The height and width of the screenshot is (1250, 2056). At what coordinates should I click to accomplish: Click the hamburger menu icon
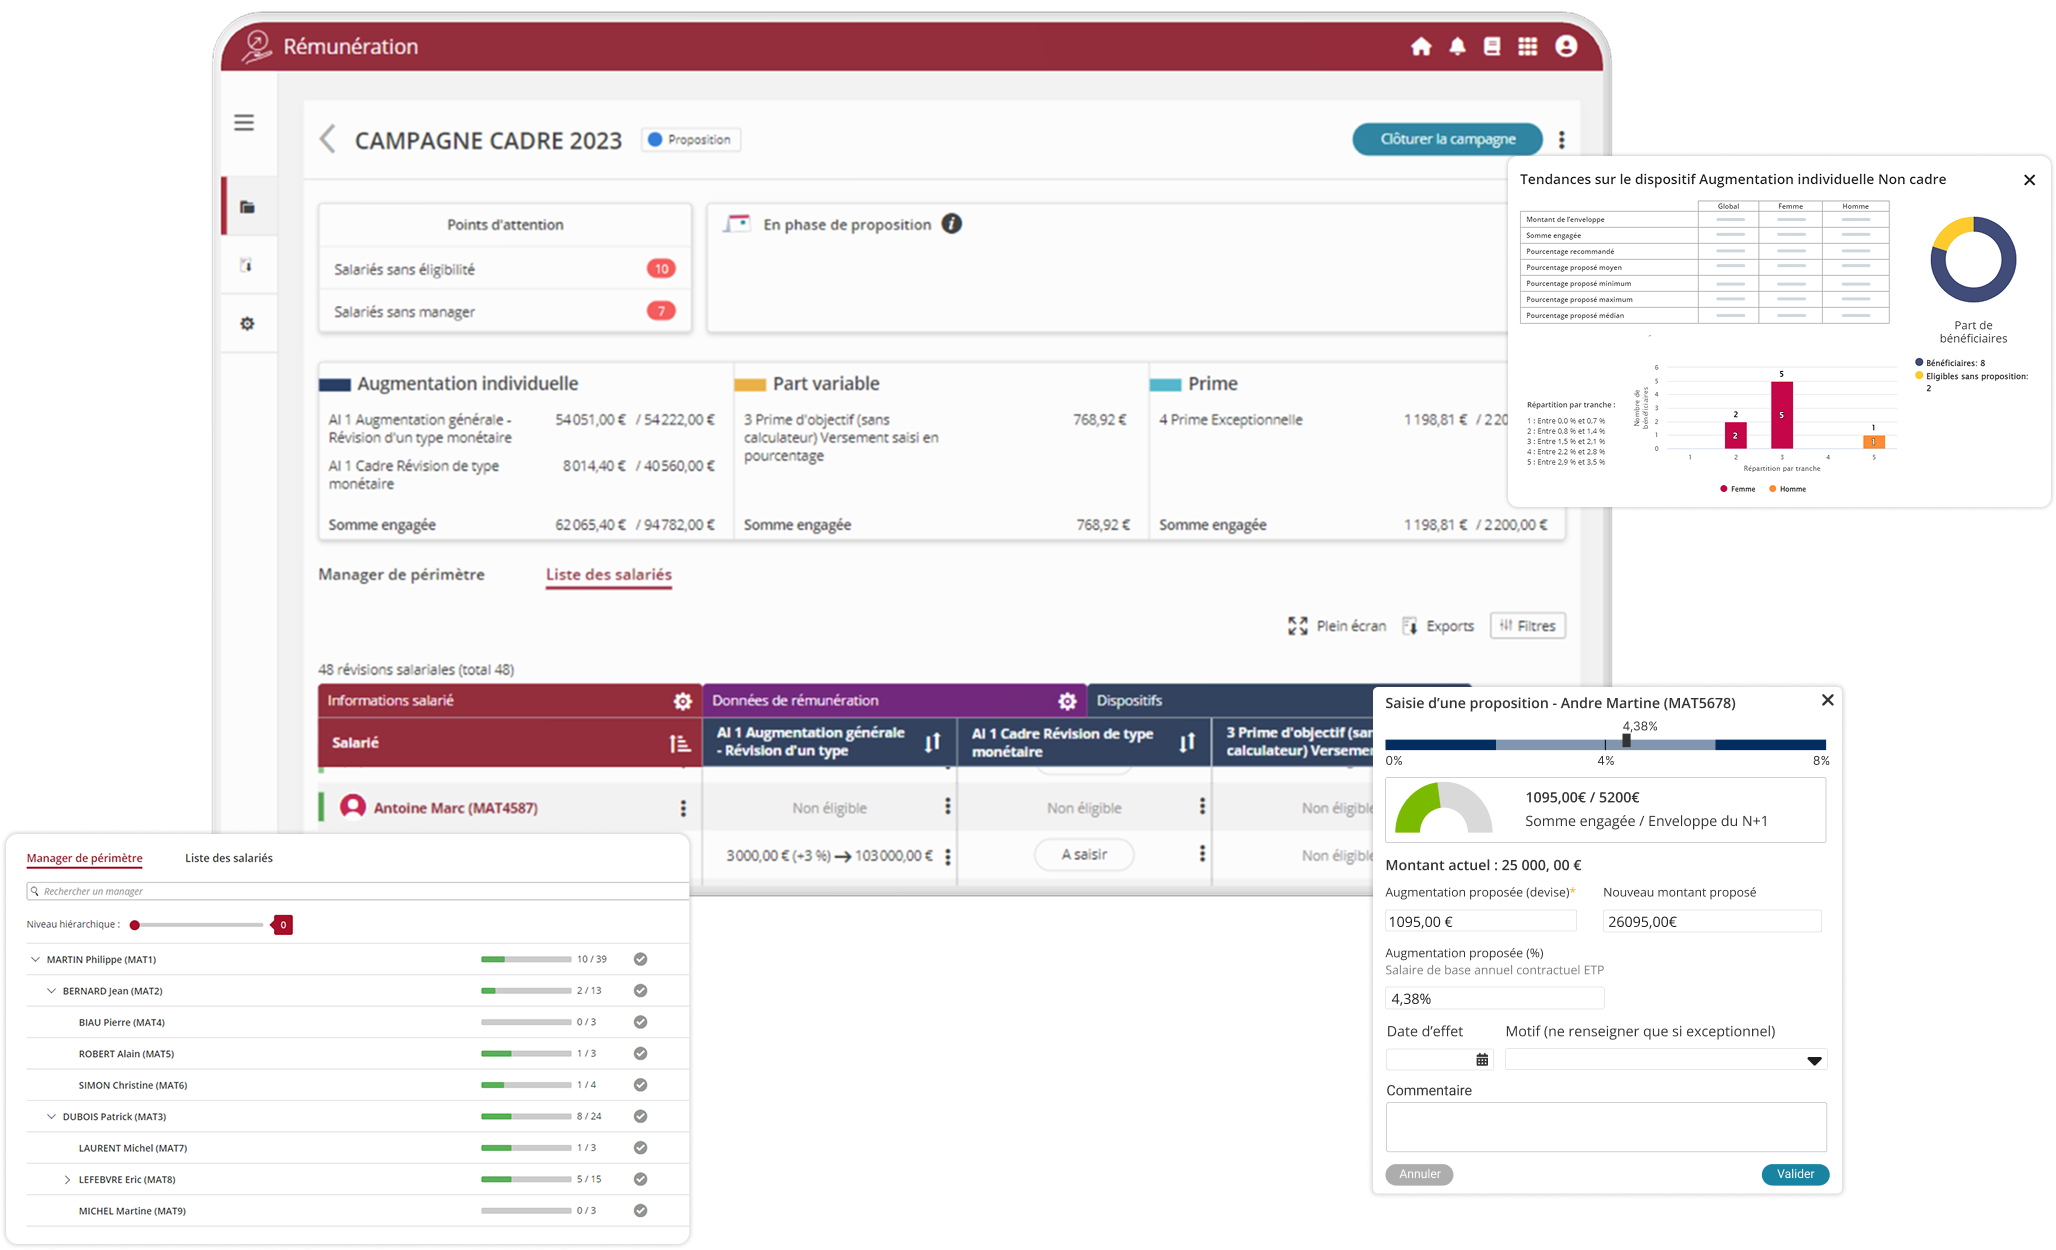pos(244,123)
